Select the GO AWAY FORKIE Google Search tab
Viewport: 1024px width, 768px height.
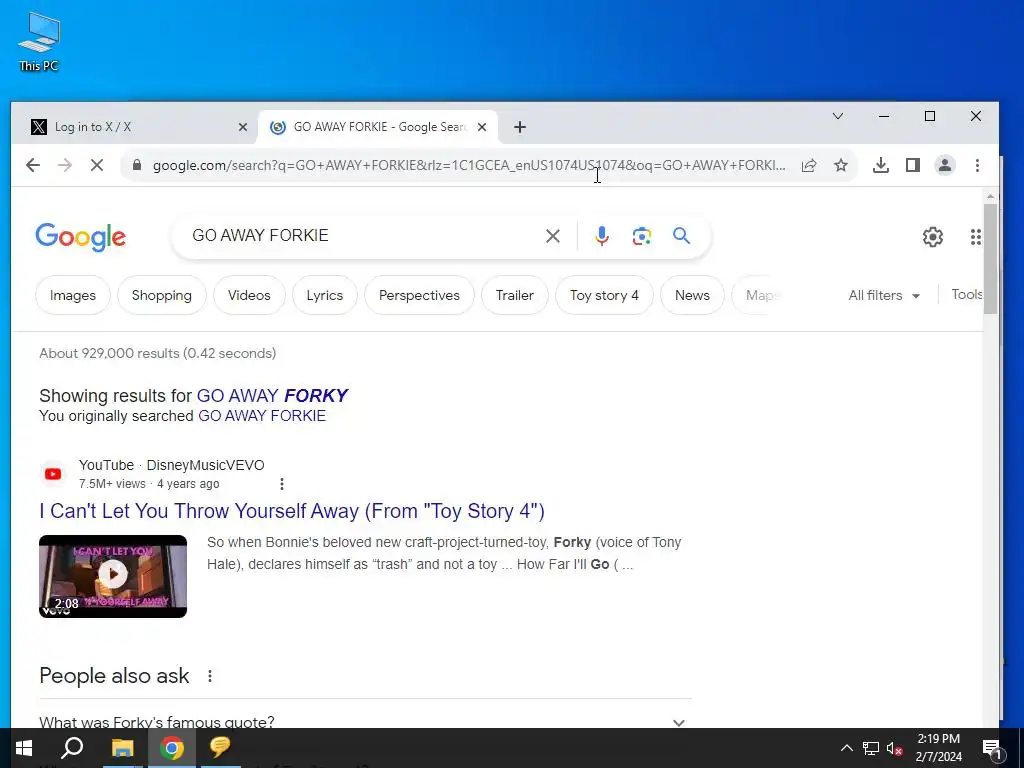(x=379, y=127)
